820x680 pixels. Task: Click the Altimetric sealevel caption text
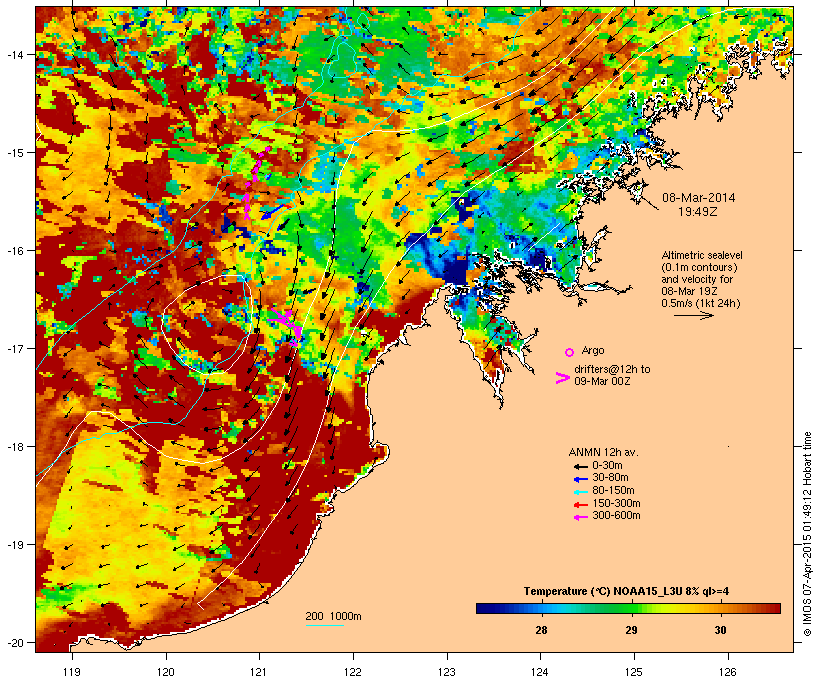[702, 279]
